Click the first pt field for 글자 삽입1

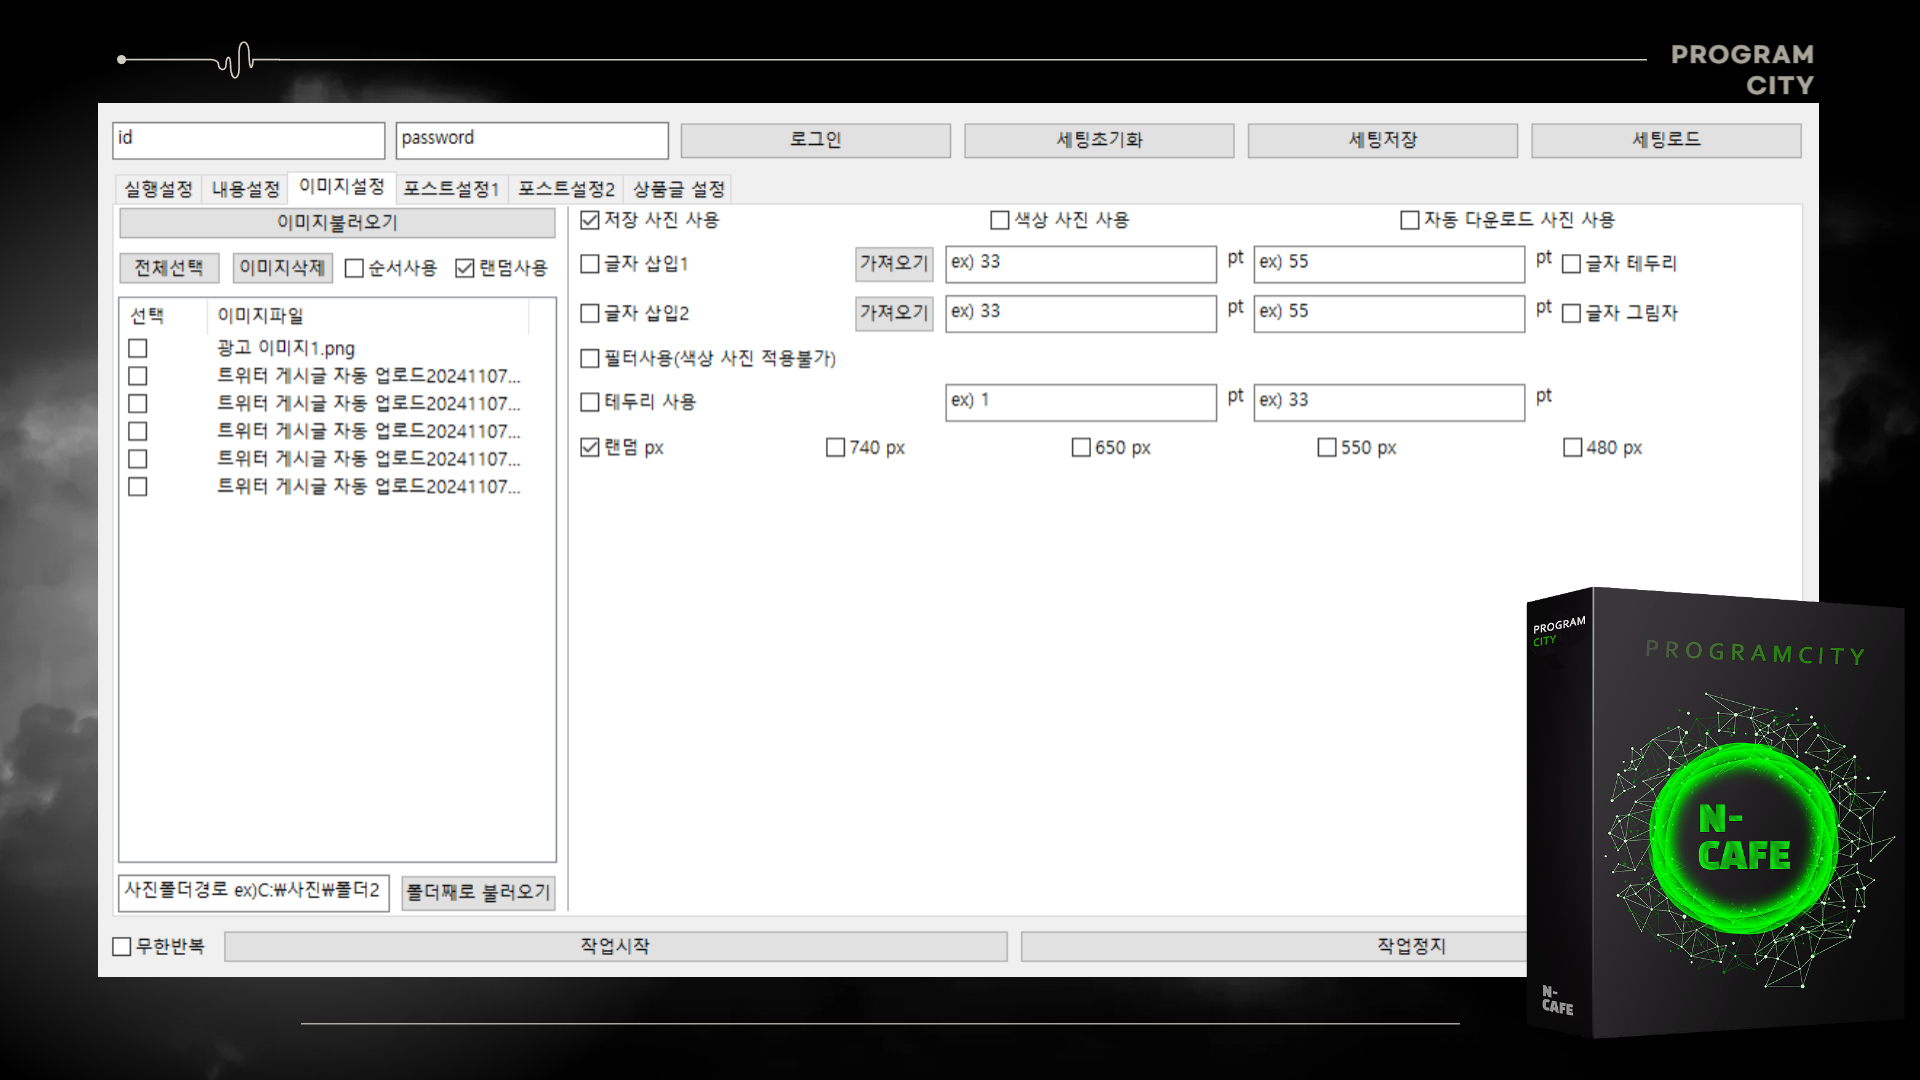tap(1081, 264)
